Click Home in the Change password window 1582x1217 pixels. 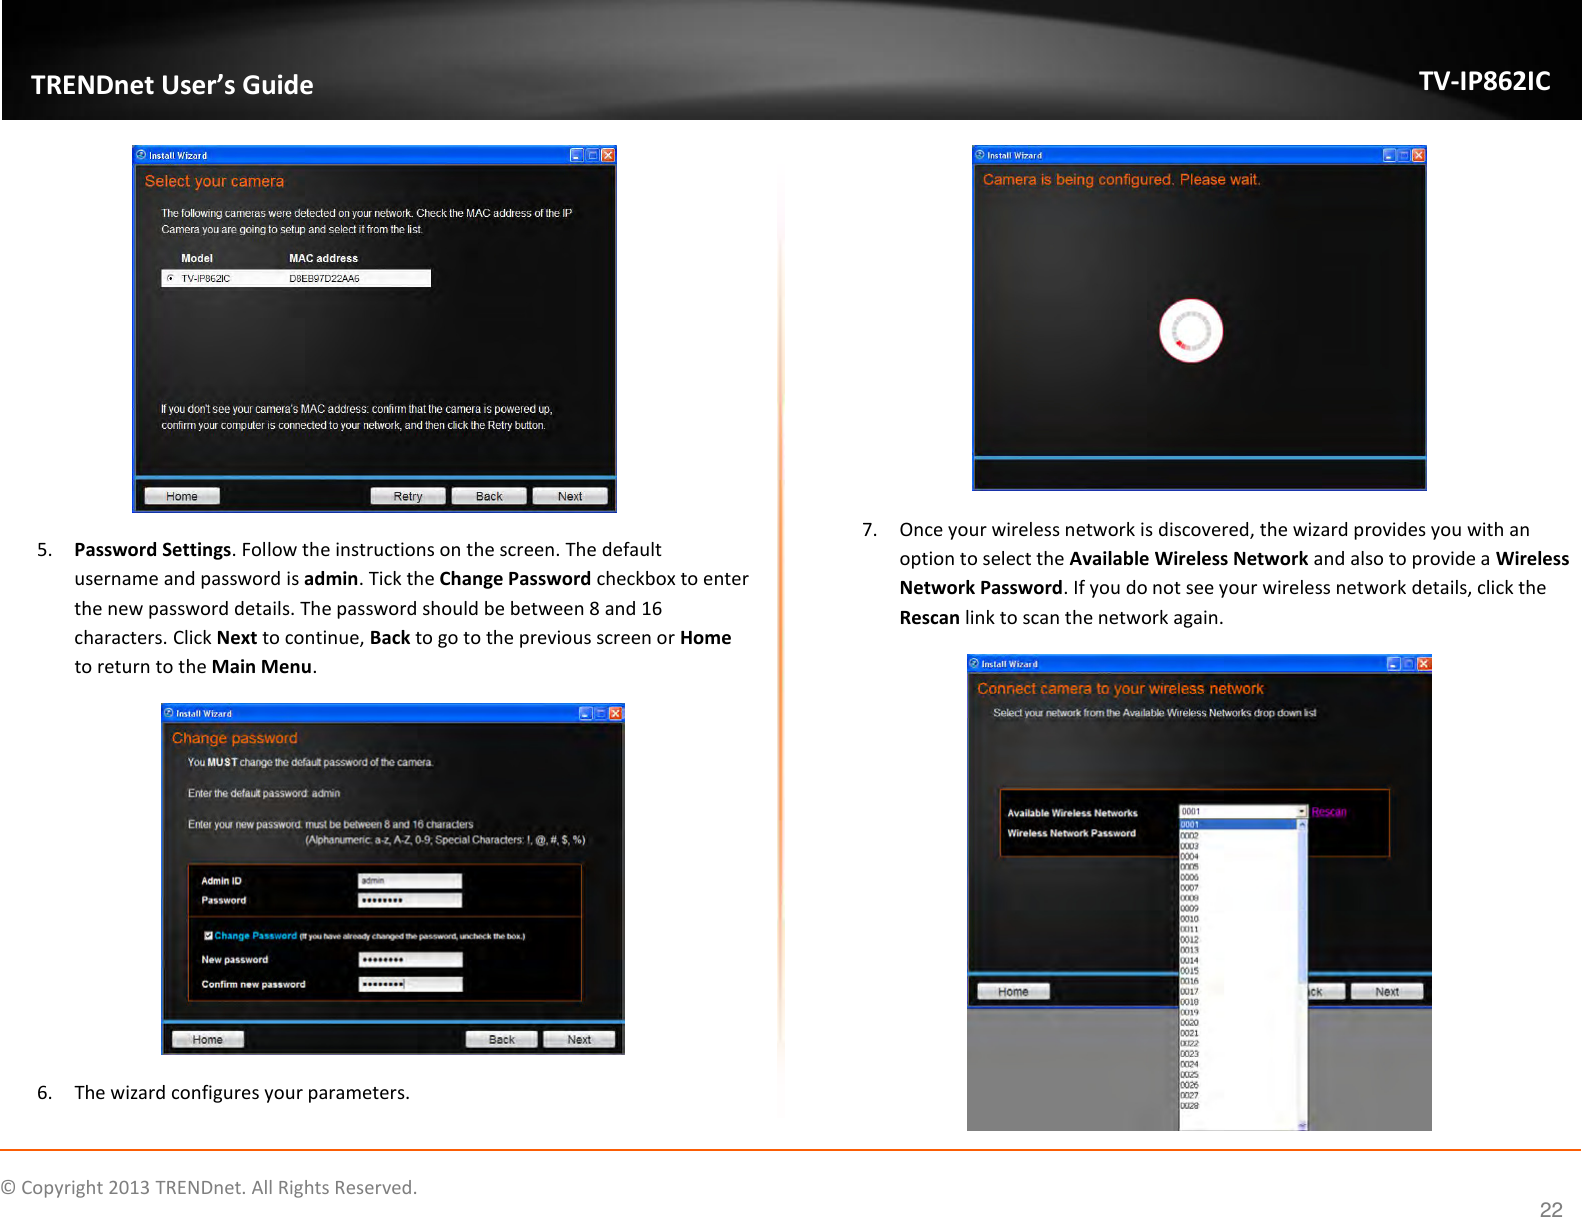coord(208,1039)
